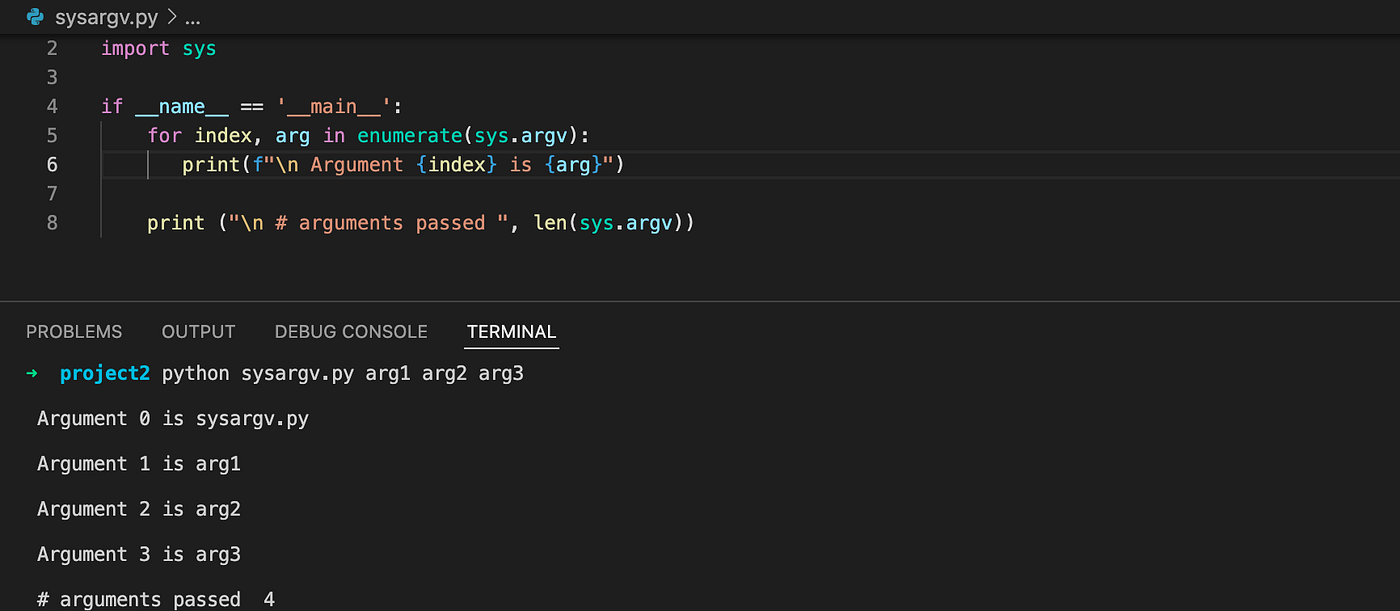Click the print statement on line 6
The height and width of the screenshot is (611, 1400).
pos(210,164)
